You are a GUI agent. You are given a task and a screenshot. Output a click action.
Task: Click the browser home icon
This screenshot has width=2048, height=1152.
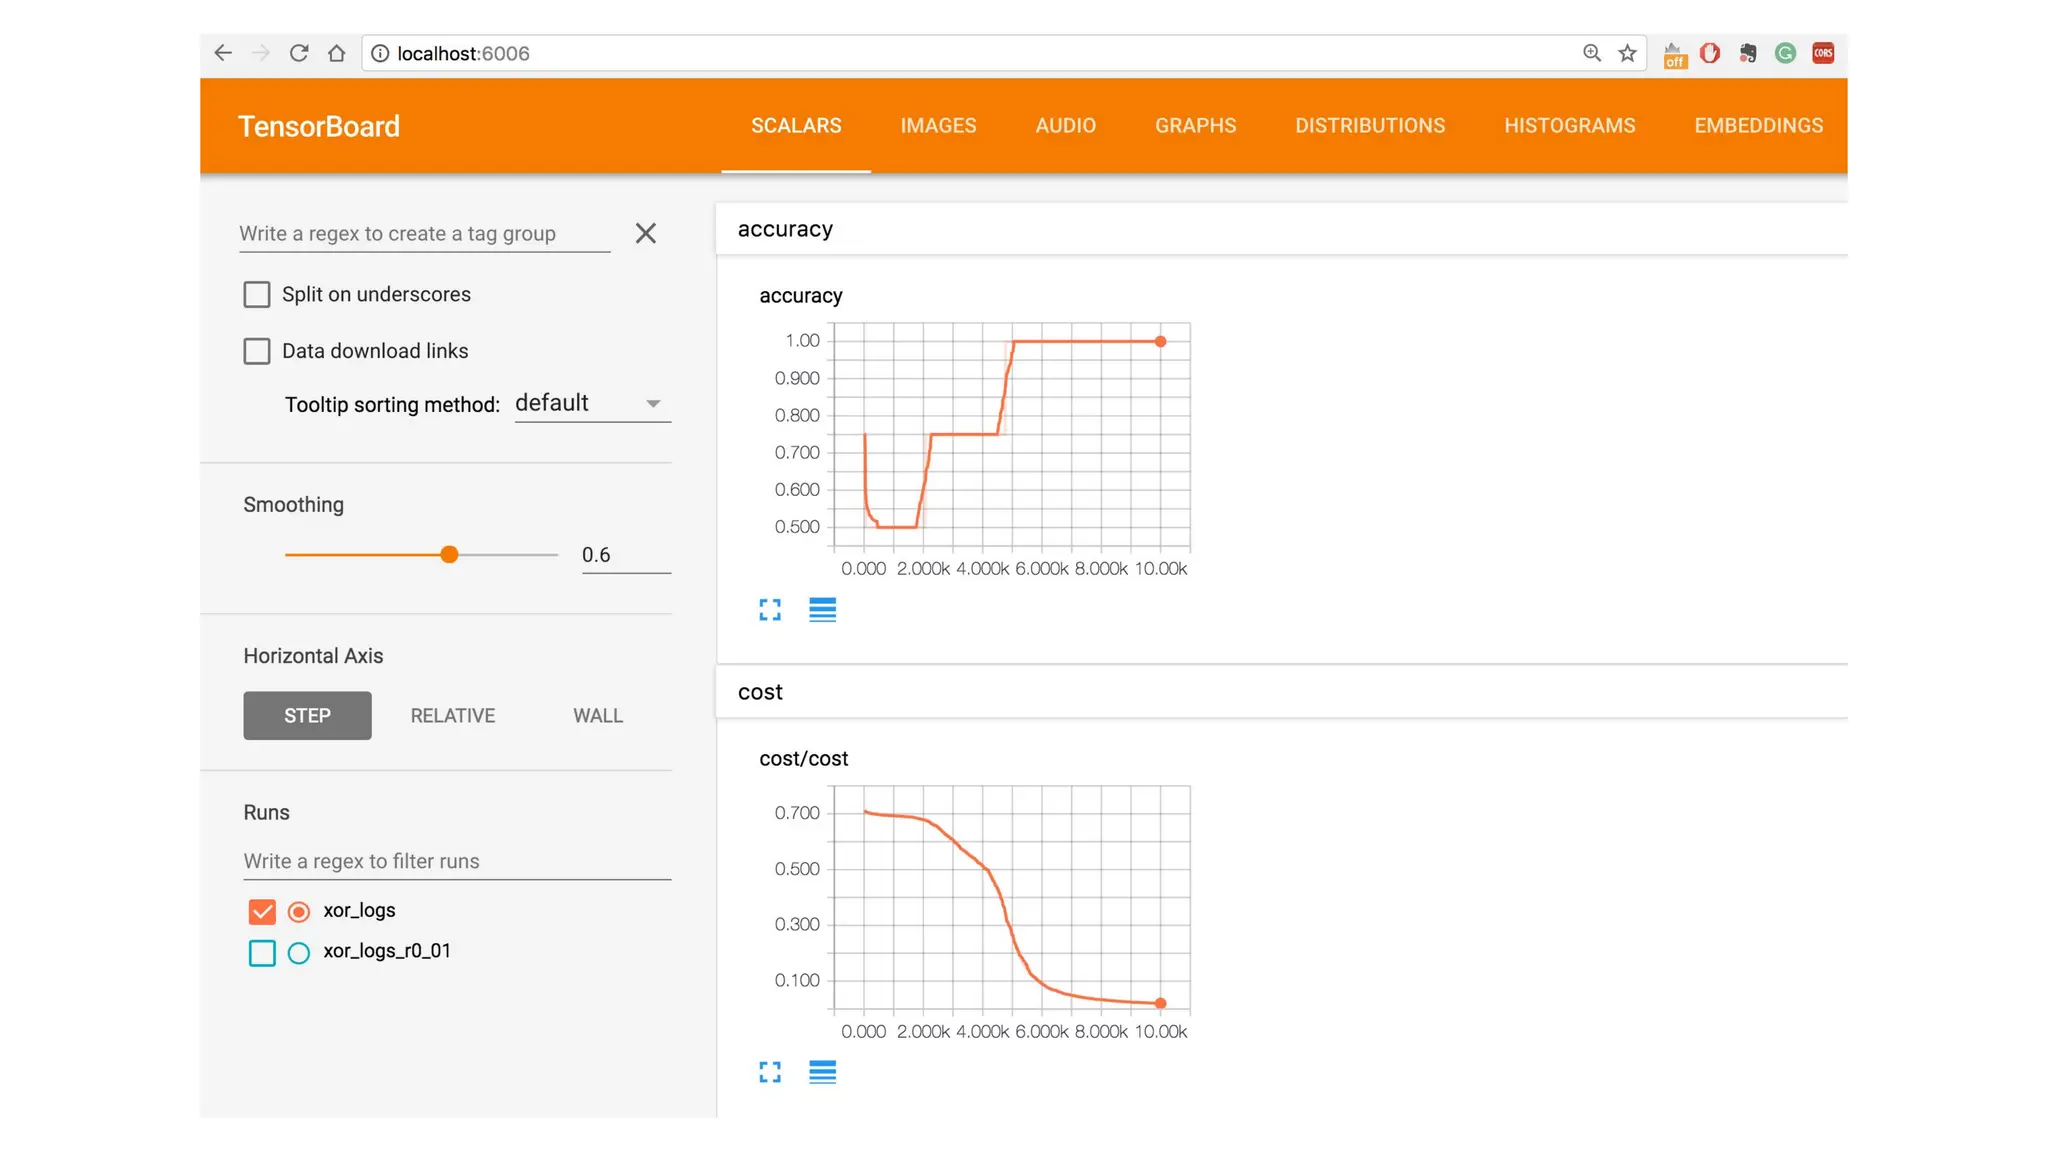click(x=337, y=53)
